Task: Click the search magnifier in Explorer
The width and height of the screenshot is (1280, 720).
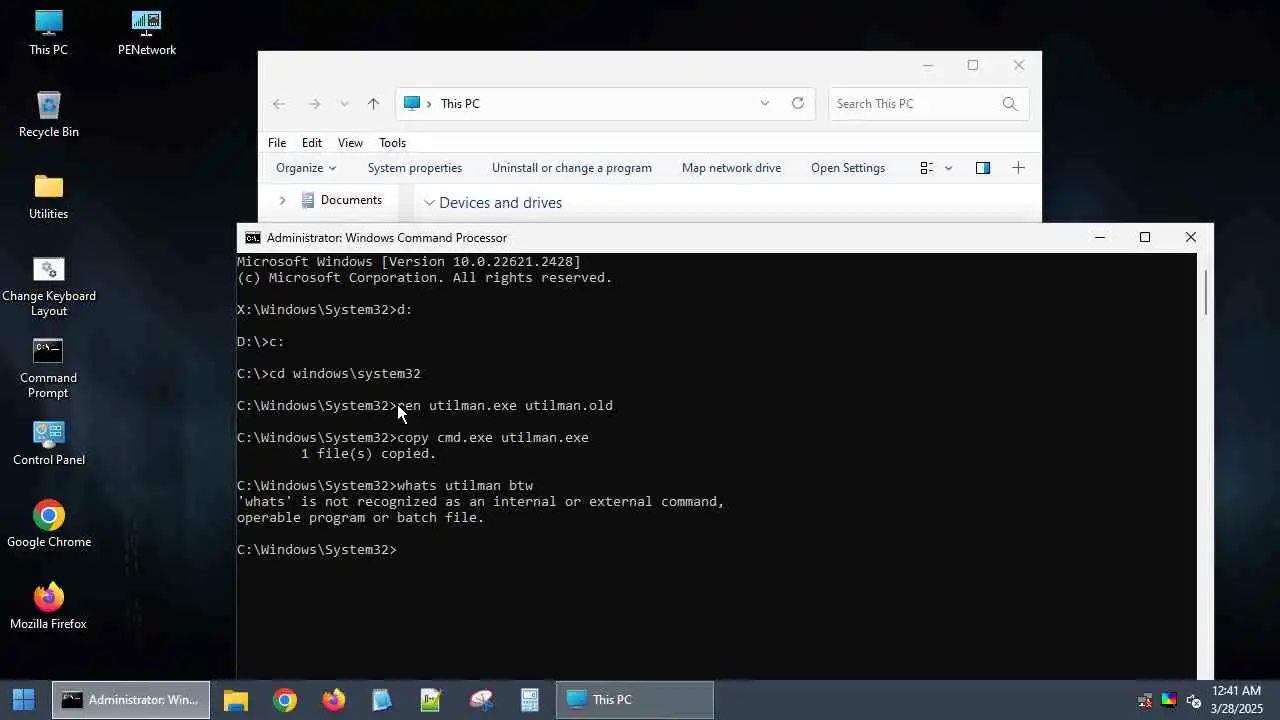Action: (x=1009, y=104)
